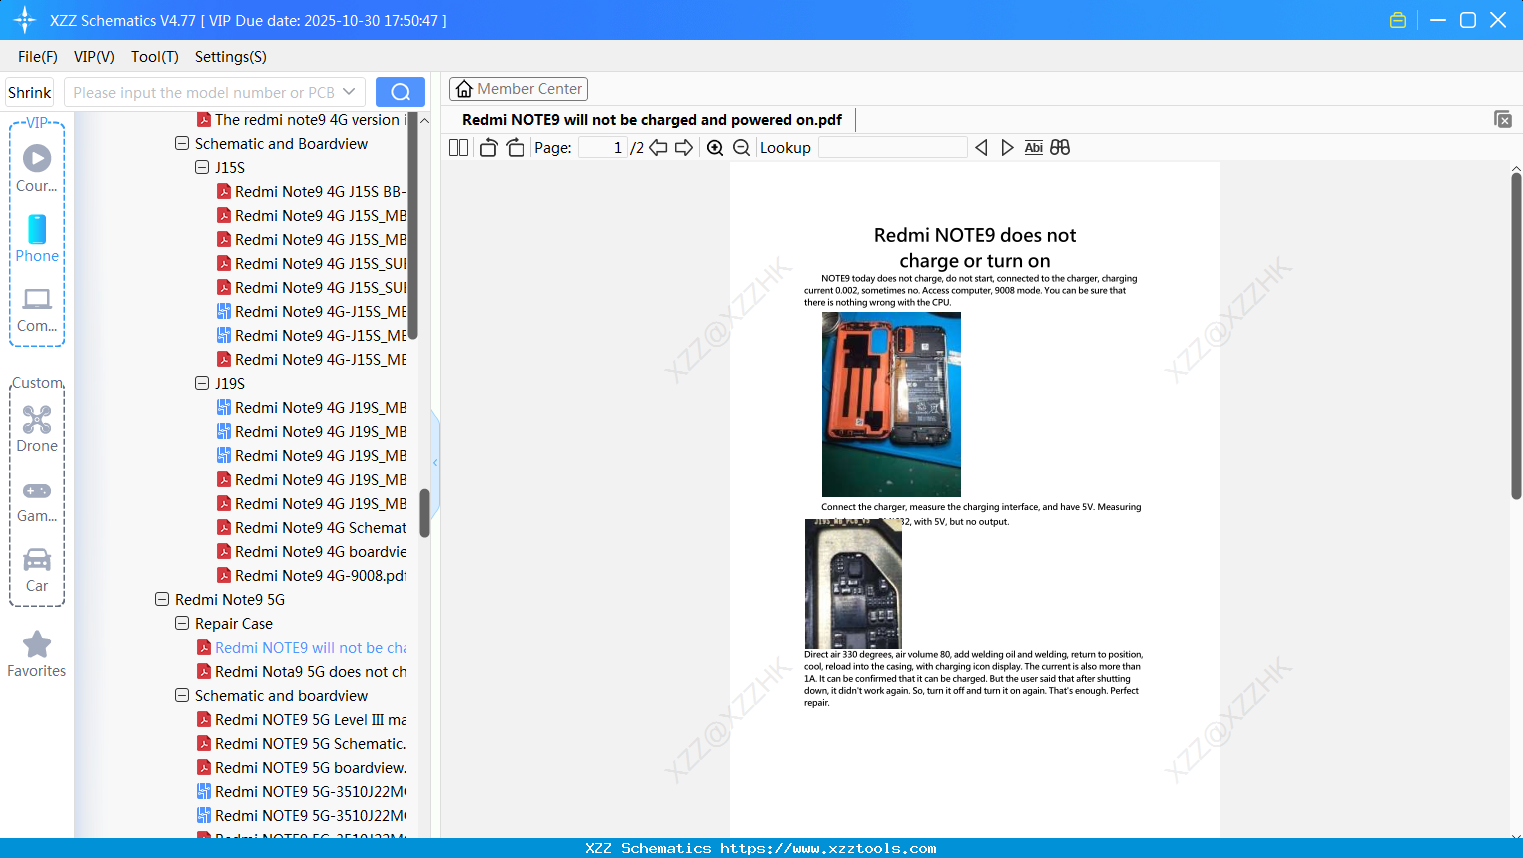Toggle the Abi whole-word match option
Image resolution: width=1523 pixels, height=858 pixels.
click(x=1034, y=148)
